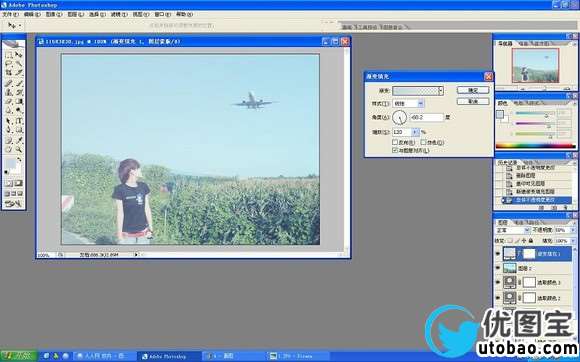
Task: Open the layer blend mode dropdown
Action: click(x=513, y=230)
